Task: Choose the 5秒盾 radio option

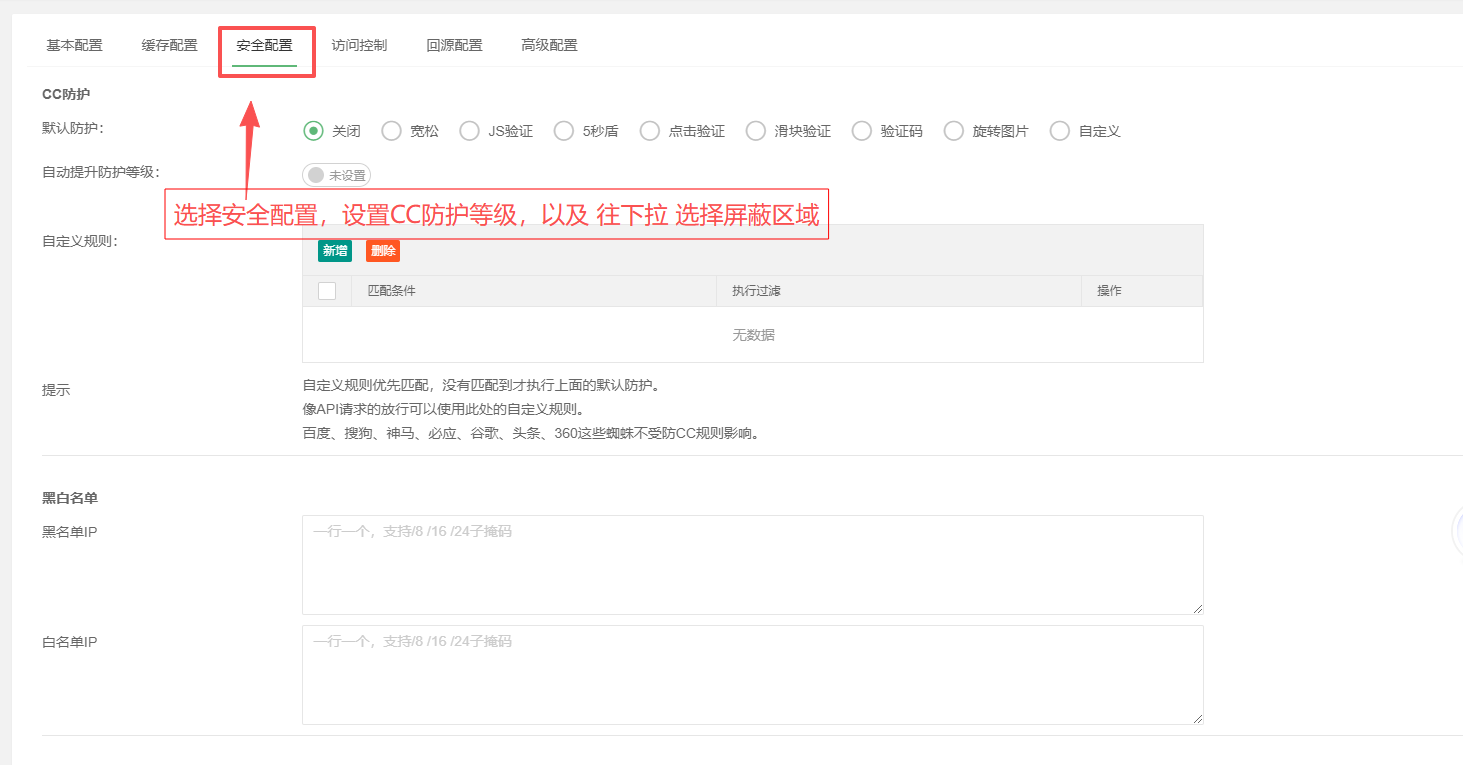Action: (564, 131)
